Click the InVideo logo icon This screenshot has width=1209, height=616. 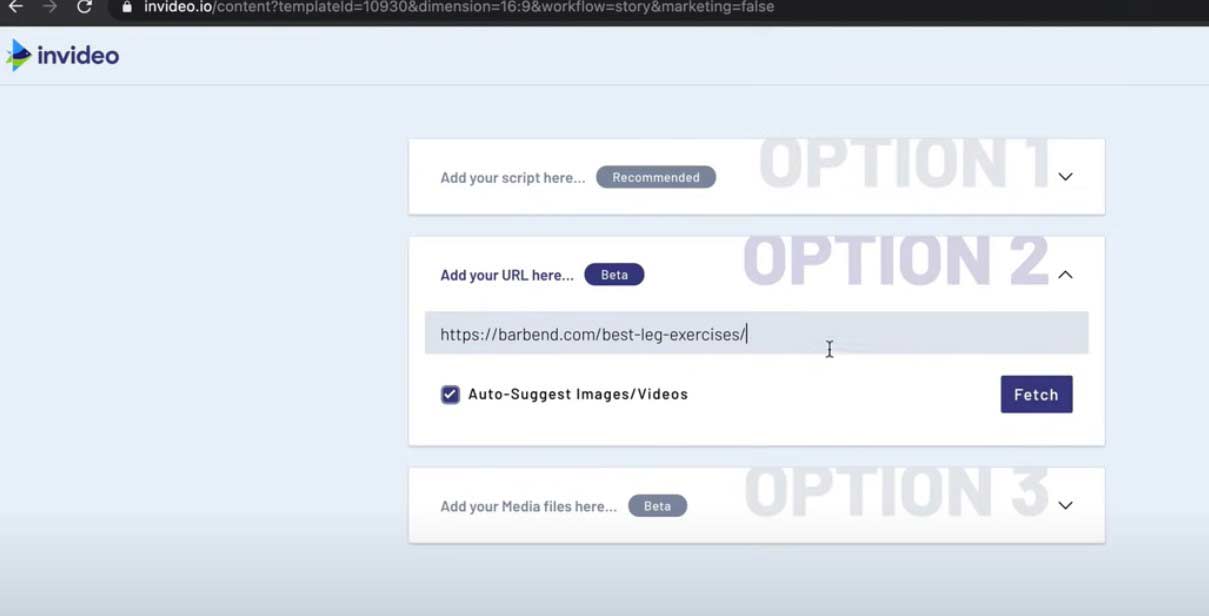(x=18, y=55)
